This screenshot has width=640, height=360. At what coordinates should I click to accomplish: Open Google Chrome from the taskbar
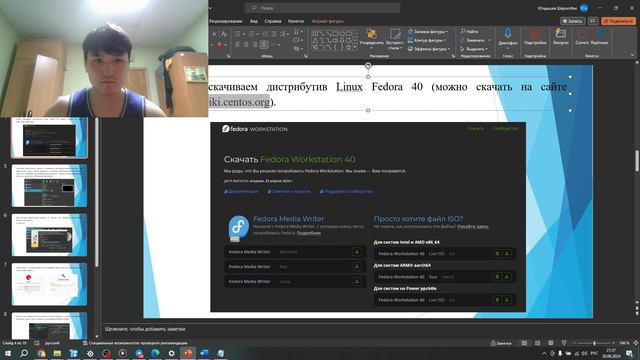41,353
